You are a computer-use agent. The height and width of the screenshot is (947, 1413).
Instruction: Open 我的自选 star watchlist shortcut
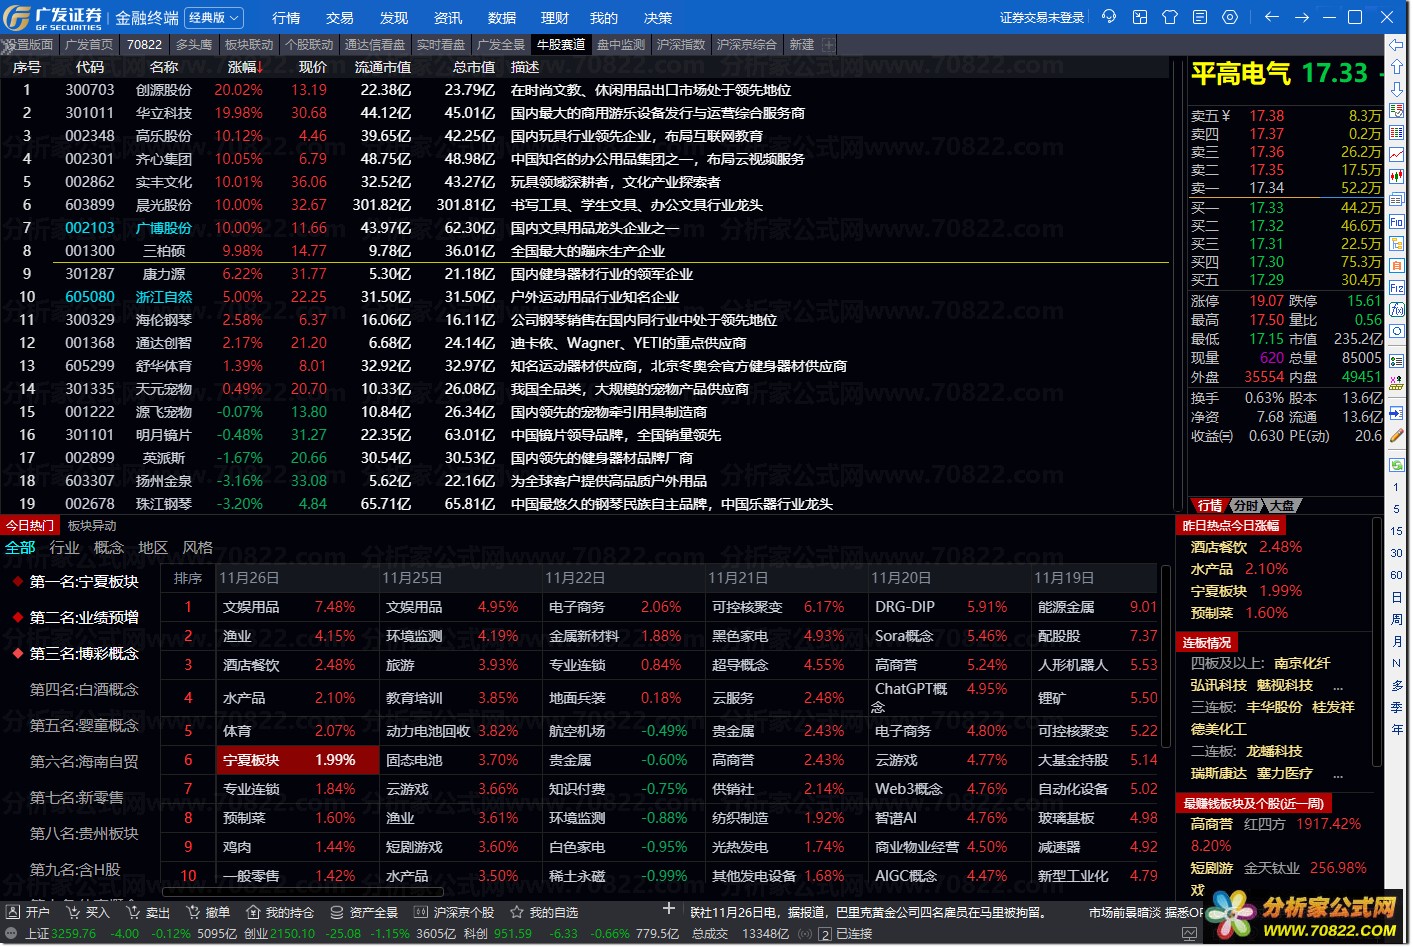(545, 912)
